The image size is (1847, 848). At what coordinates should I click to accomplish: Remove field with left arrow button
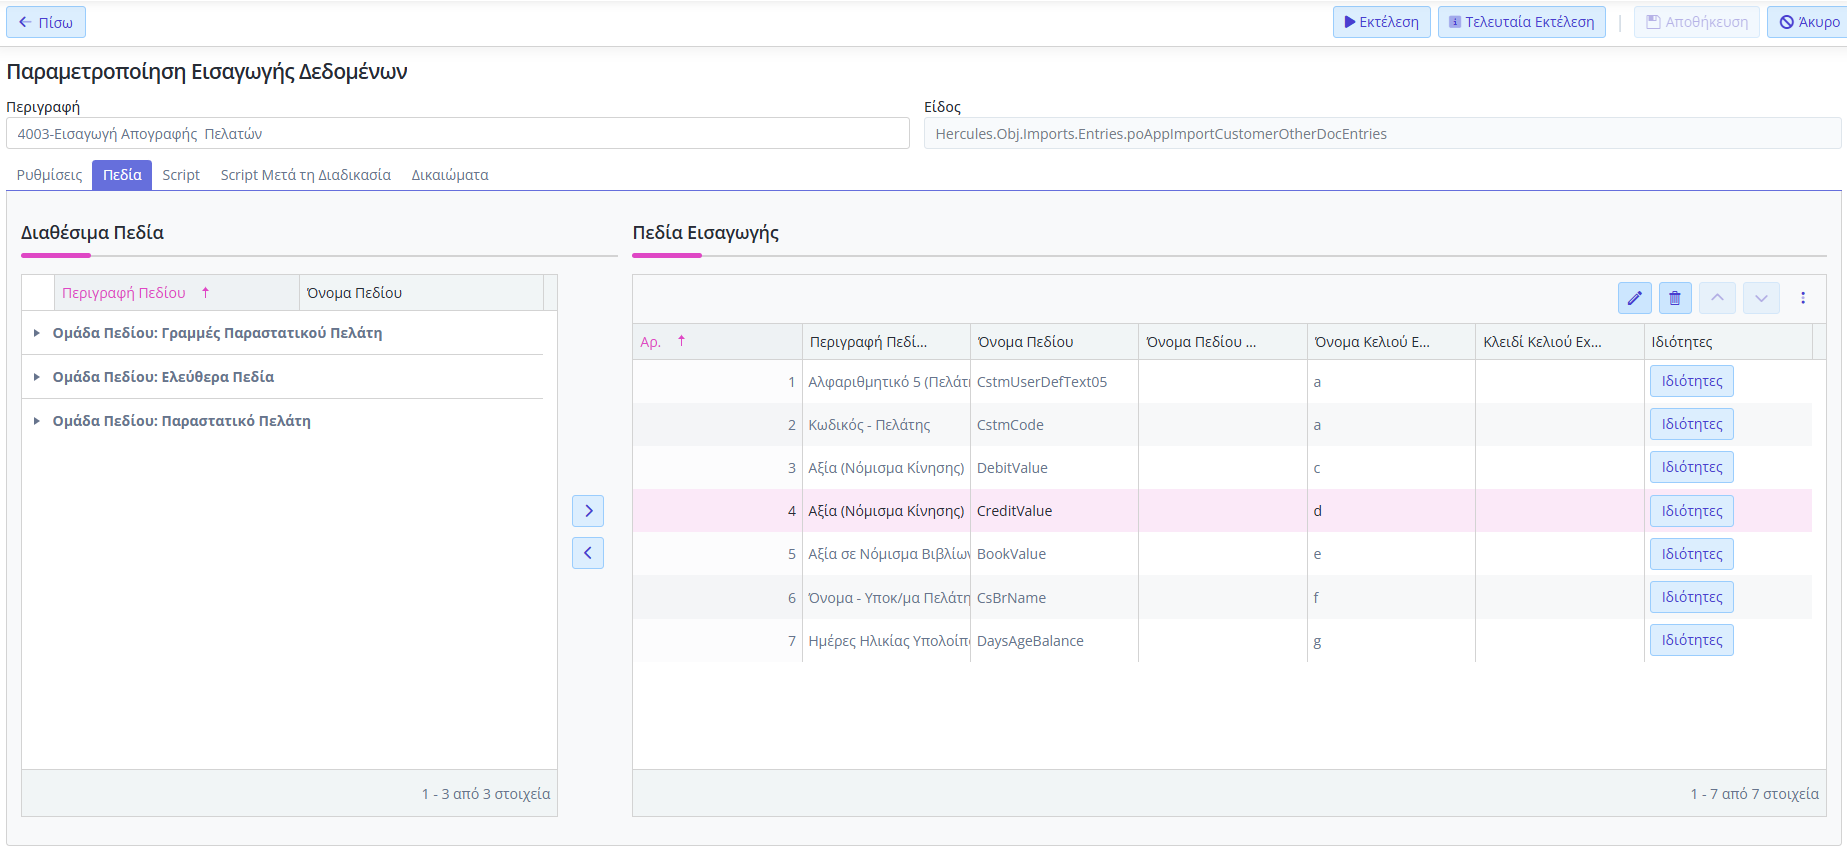click(x=588, y=553)
